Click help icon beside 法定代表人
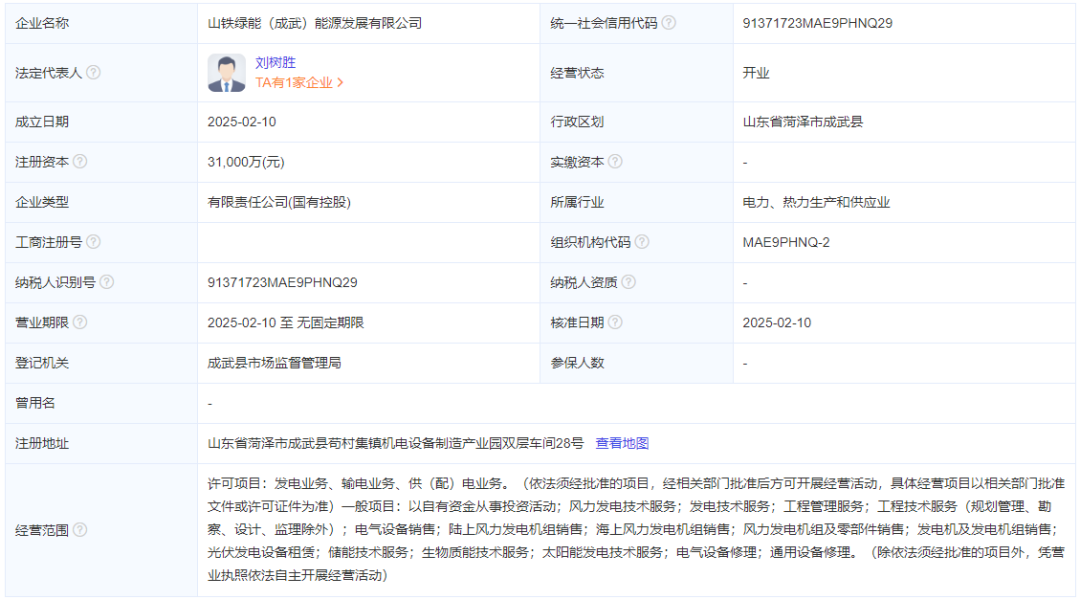1080x600 pixels. [x=94, y=72]
